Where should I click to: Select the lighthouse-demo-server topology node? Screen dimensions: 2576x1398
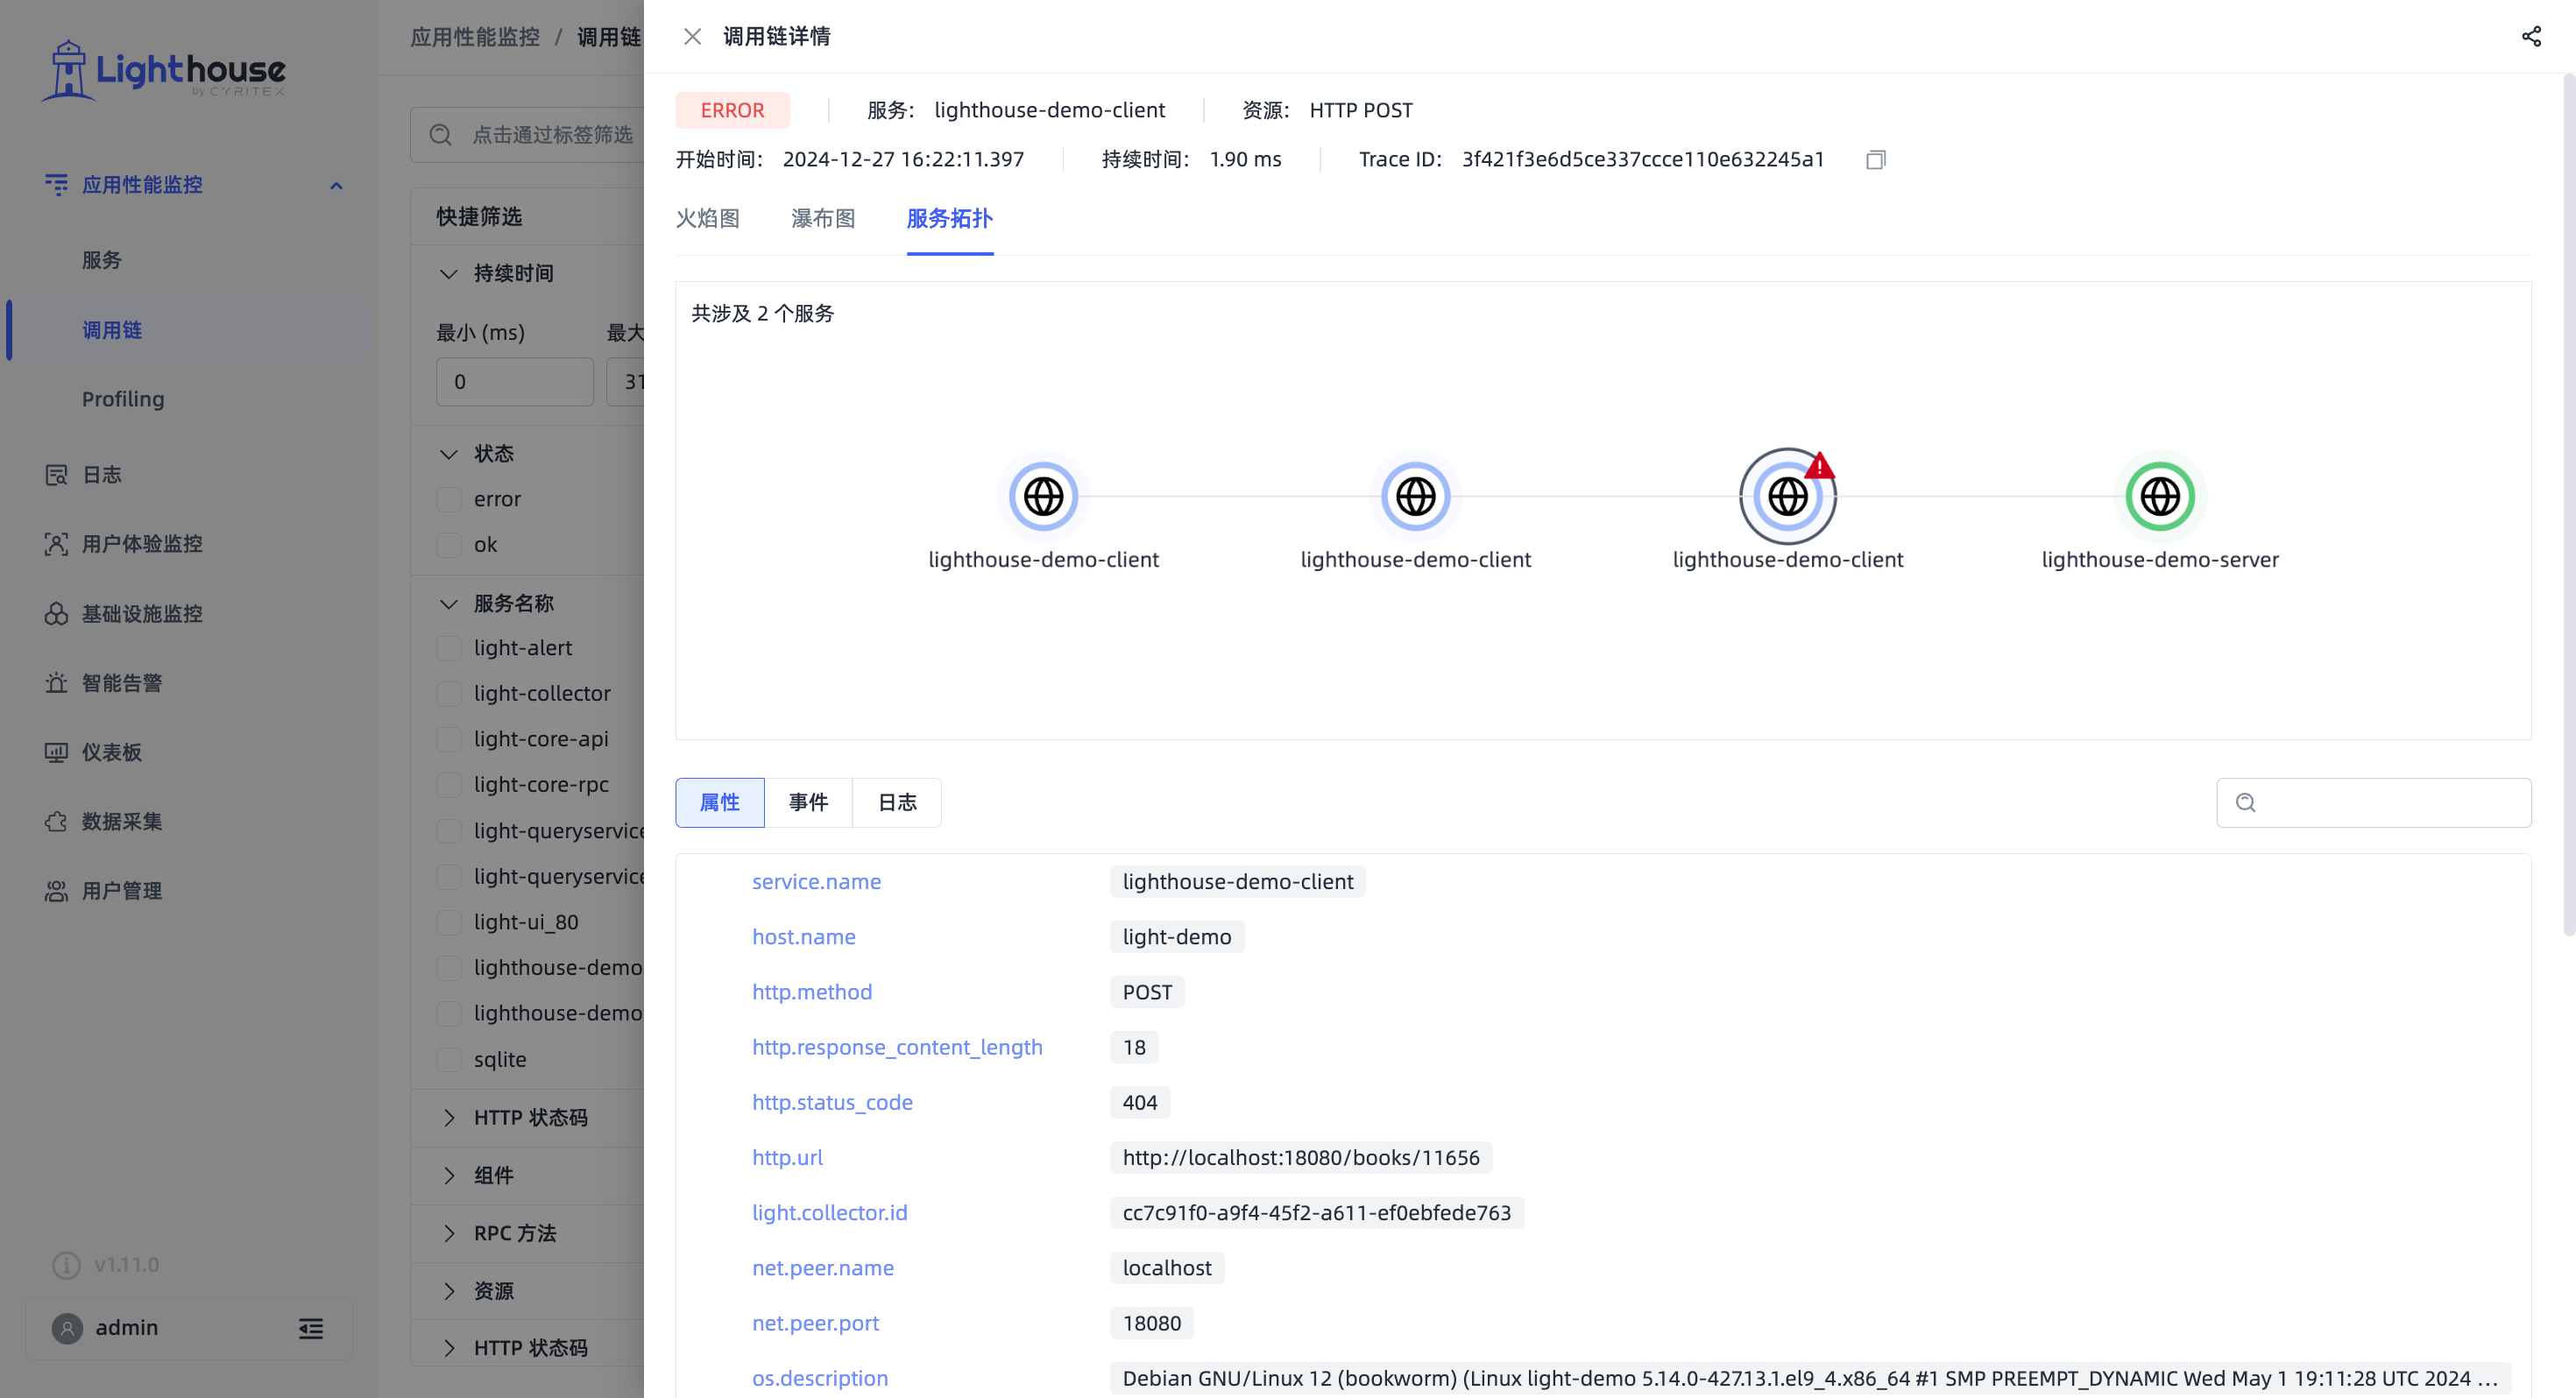tap(2160, 496)
